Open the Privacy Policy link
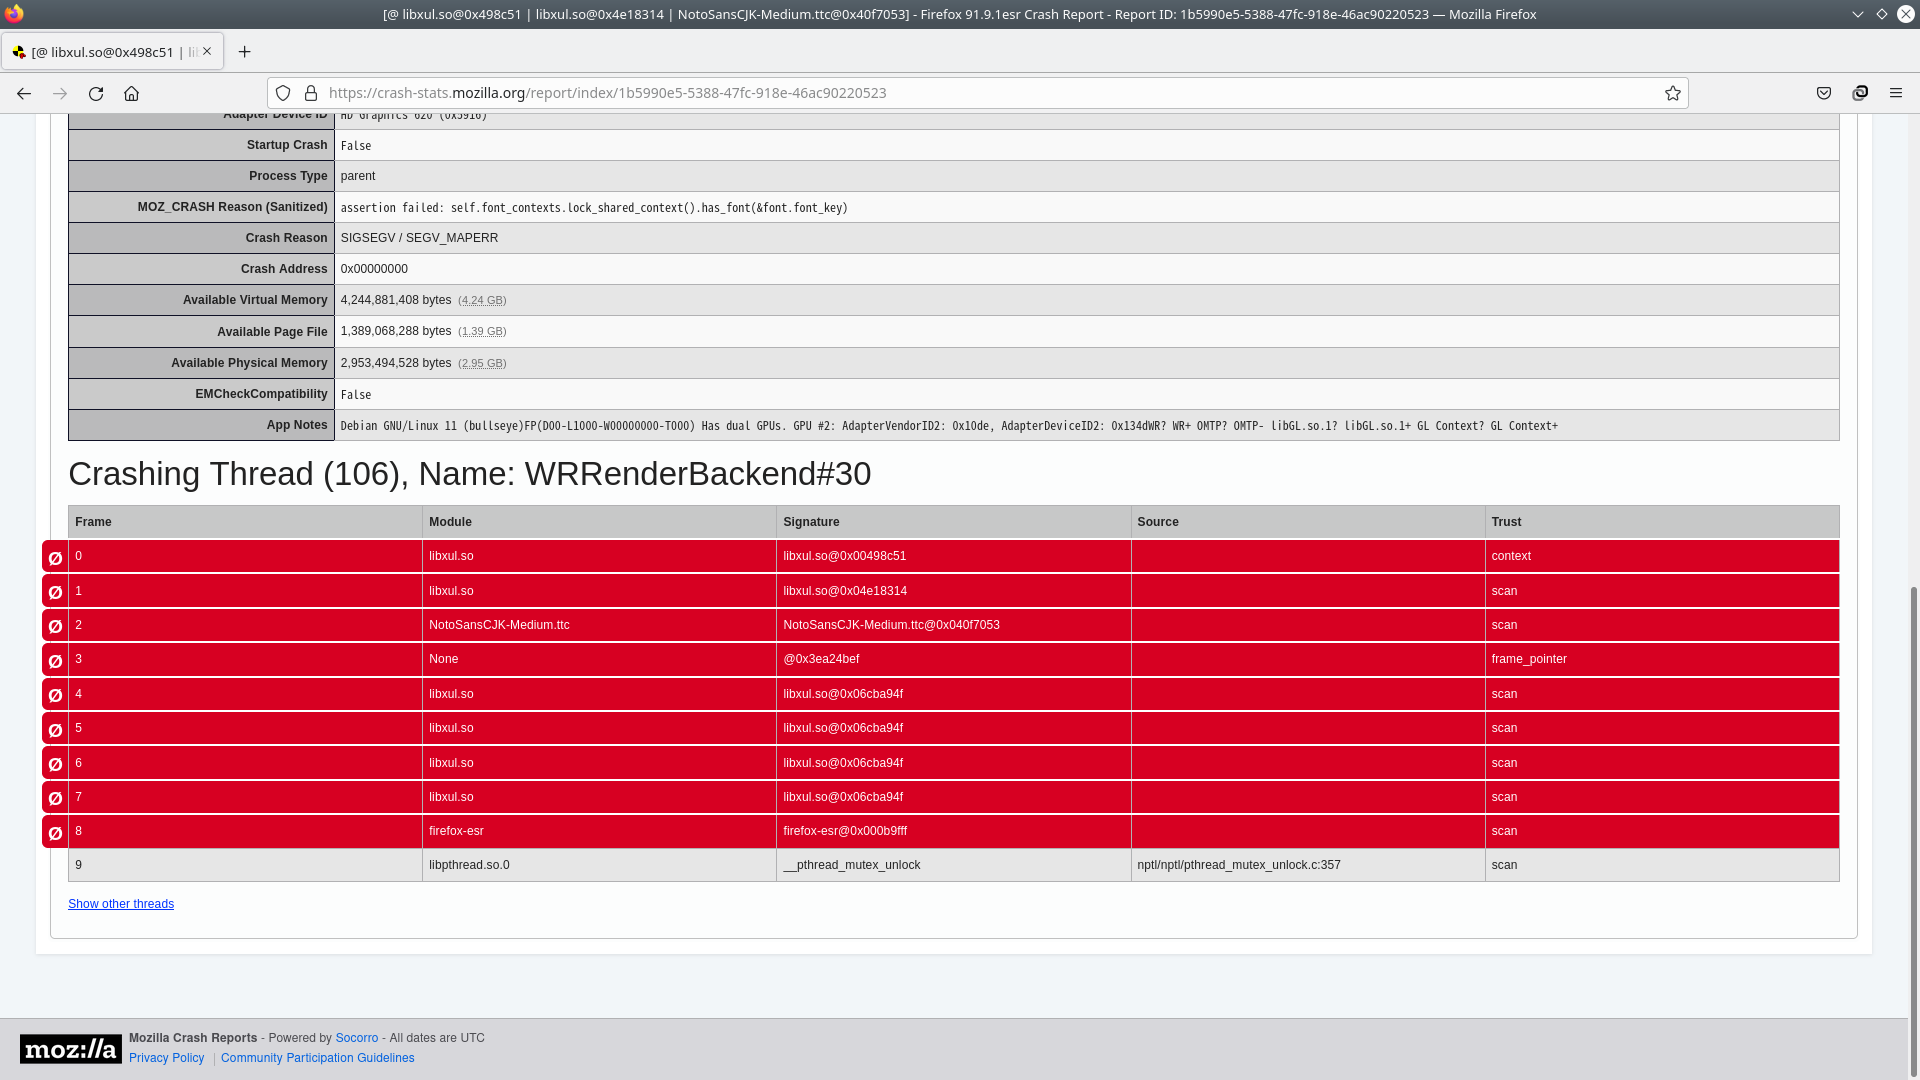Screen dimensions: 1920x1080 pos(166,1058)
